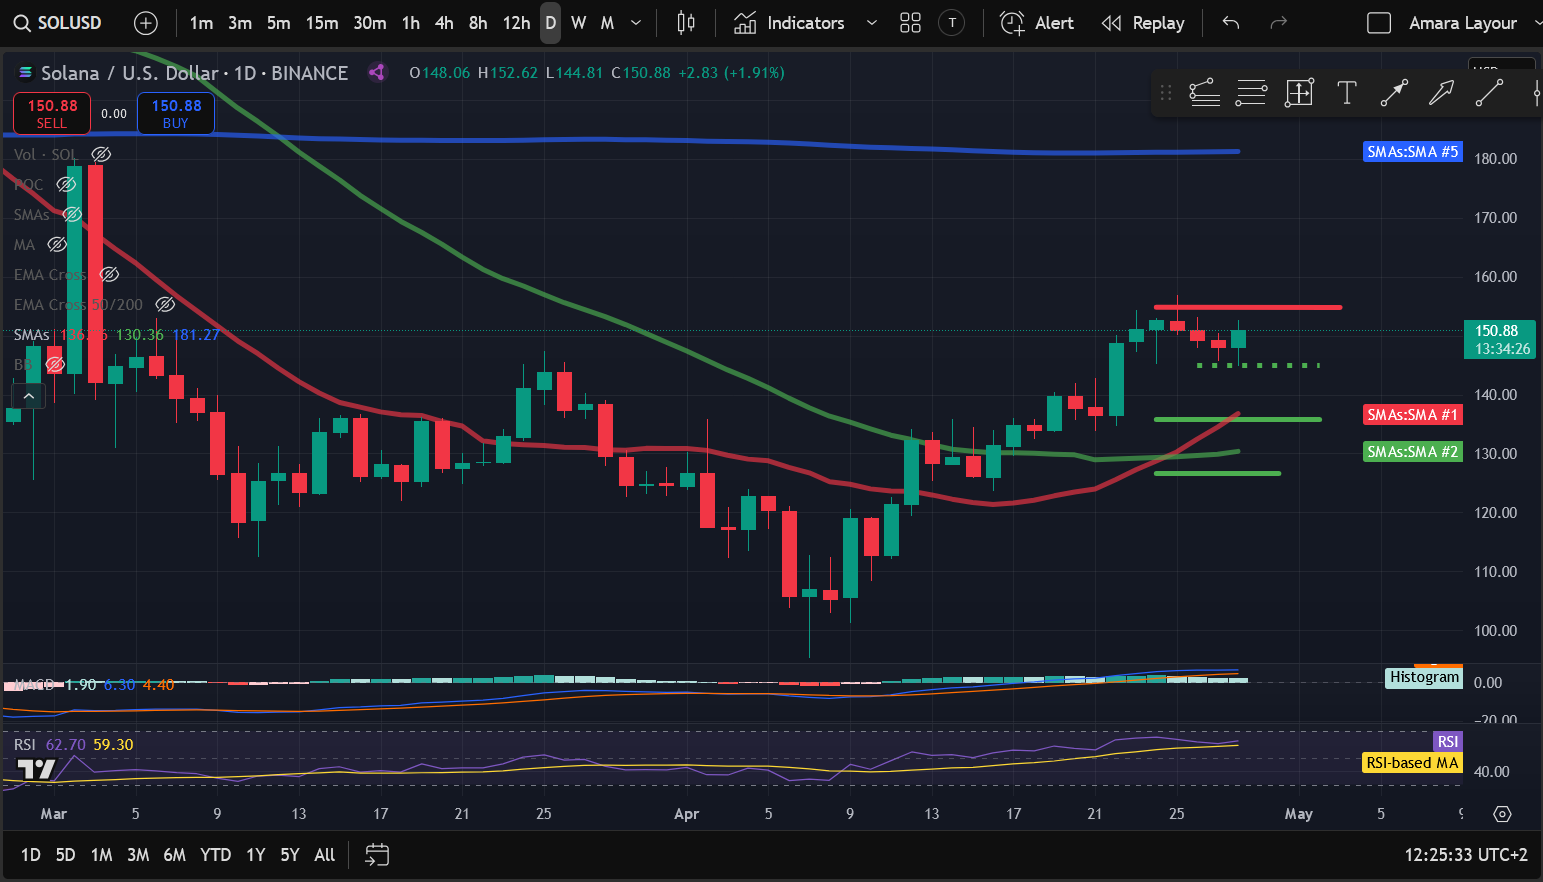Open the indicator templates grid icon
This screenshot has width=1543, height=882.
(910, 23)
